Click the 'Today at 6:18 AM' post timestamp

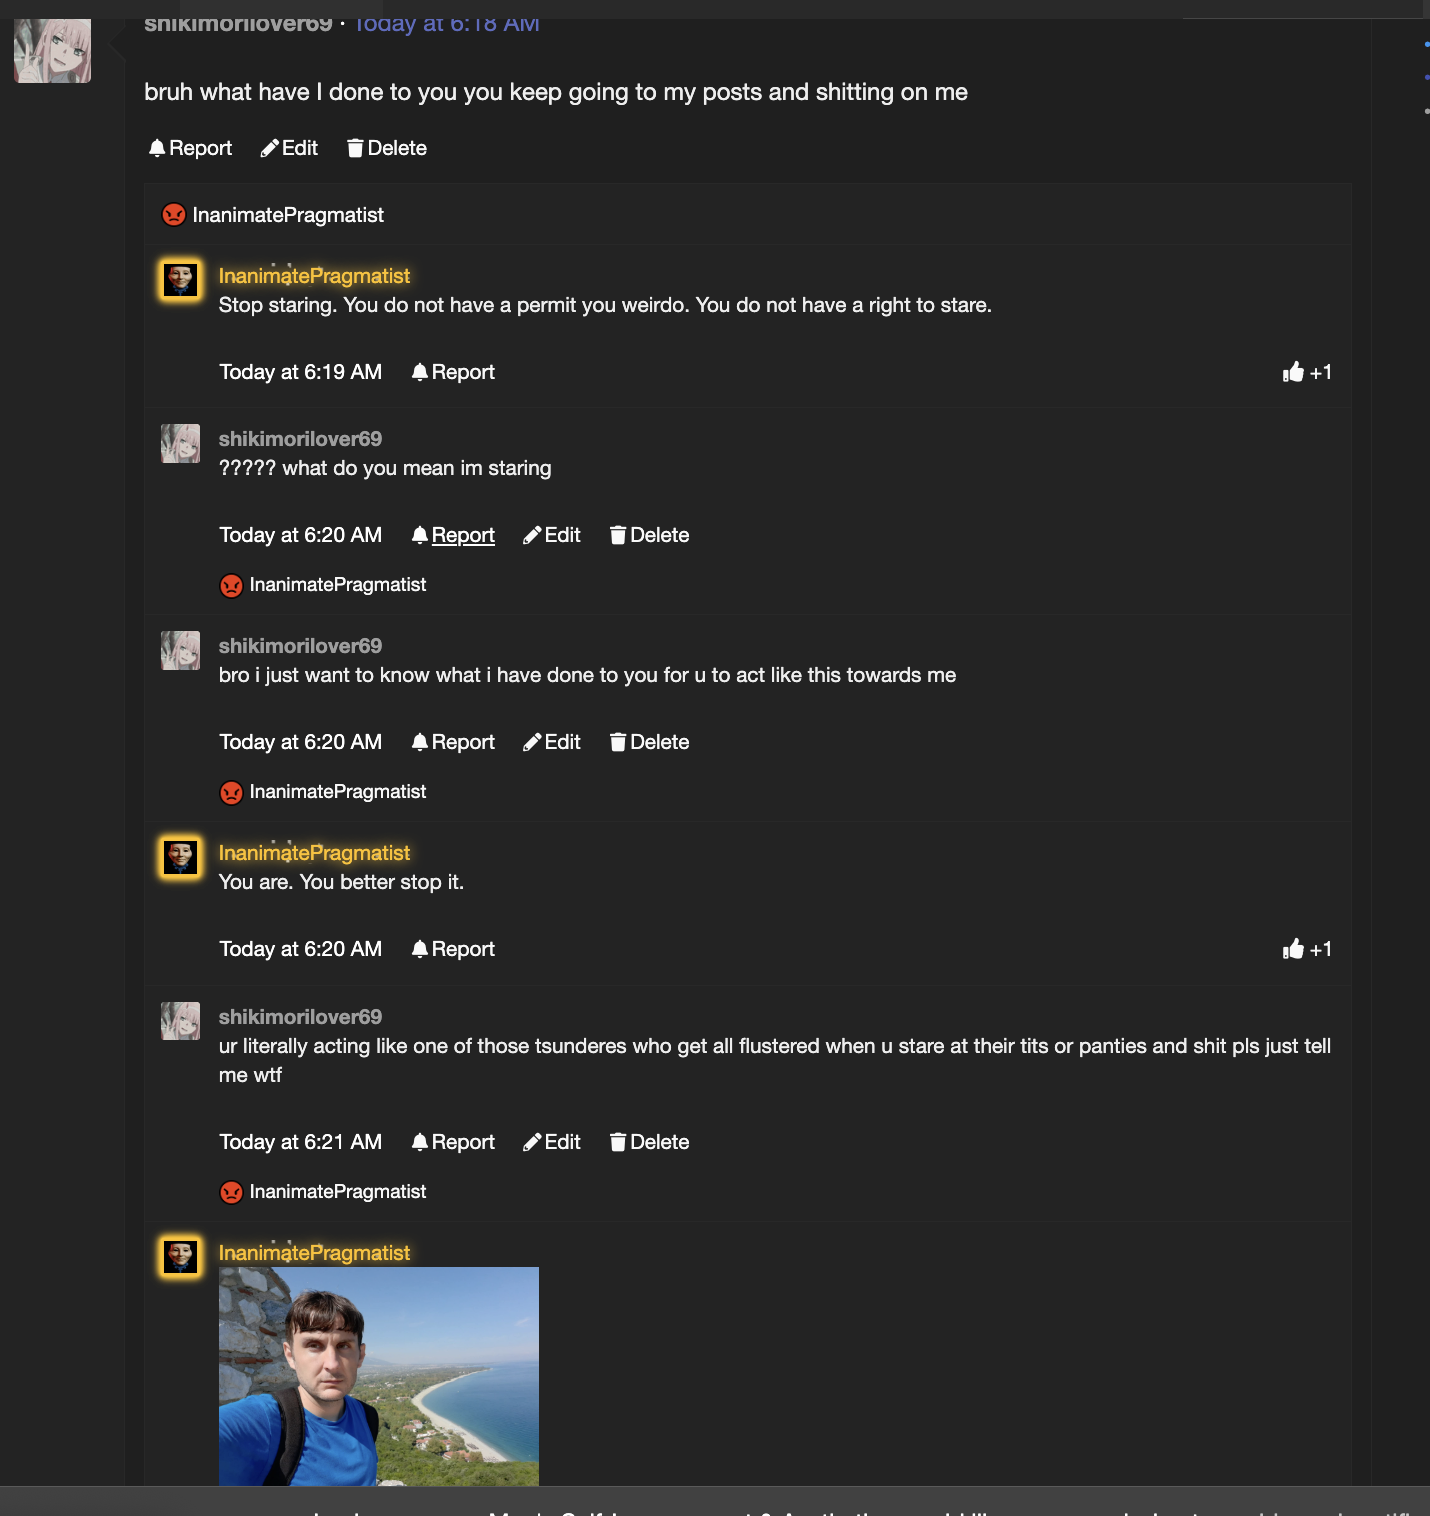(447, 24)
